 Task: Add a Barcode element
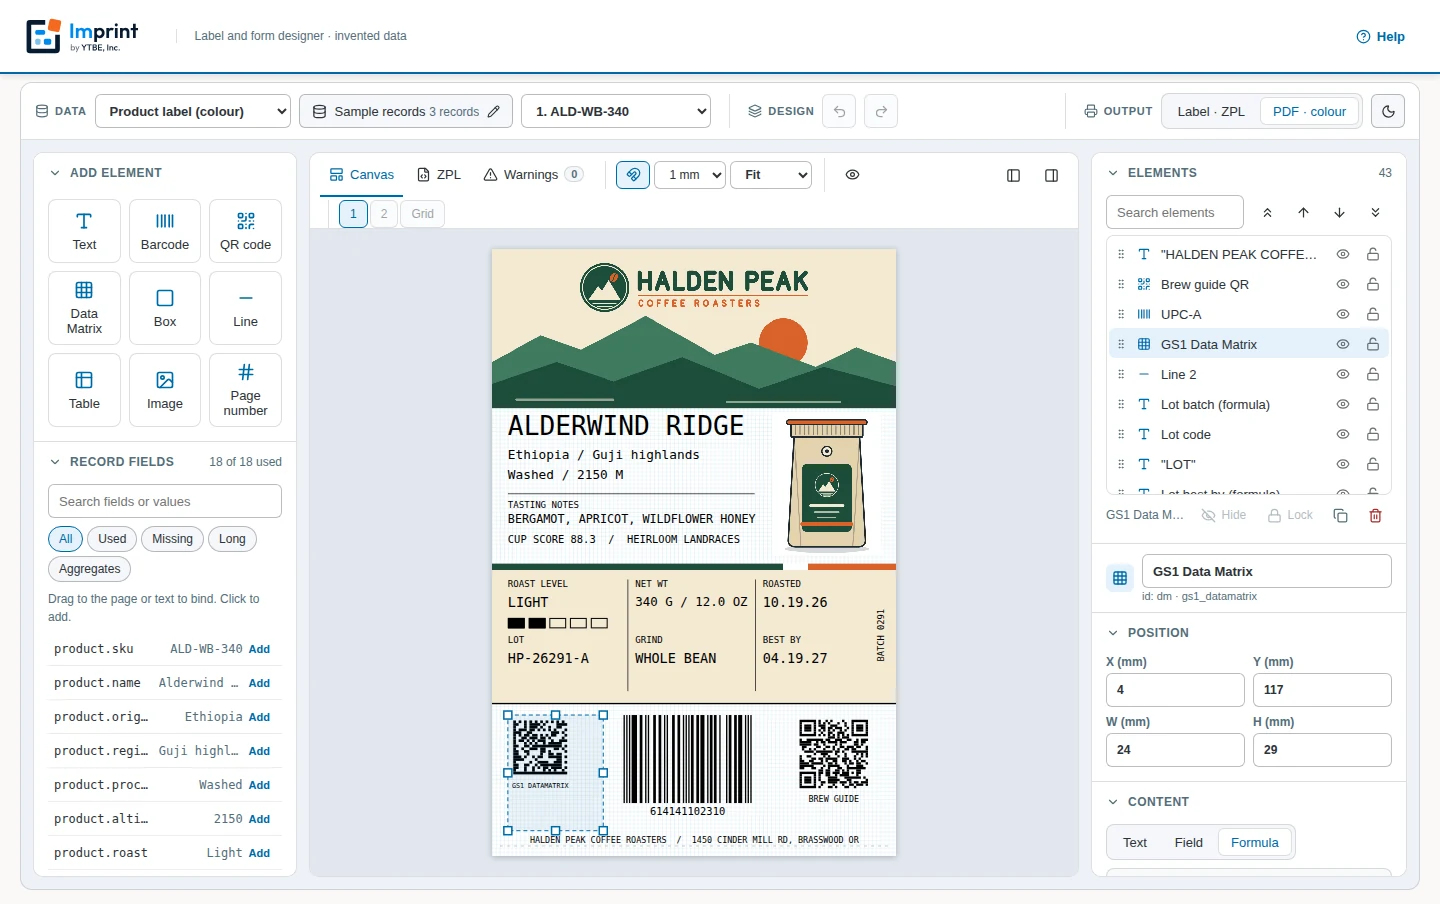click(165, 231)
